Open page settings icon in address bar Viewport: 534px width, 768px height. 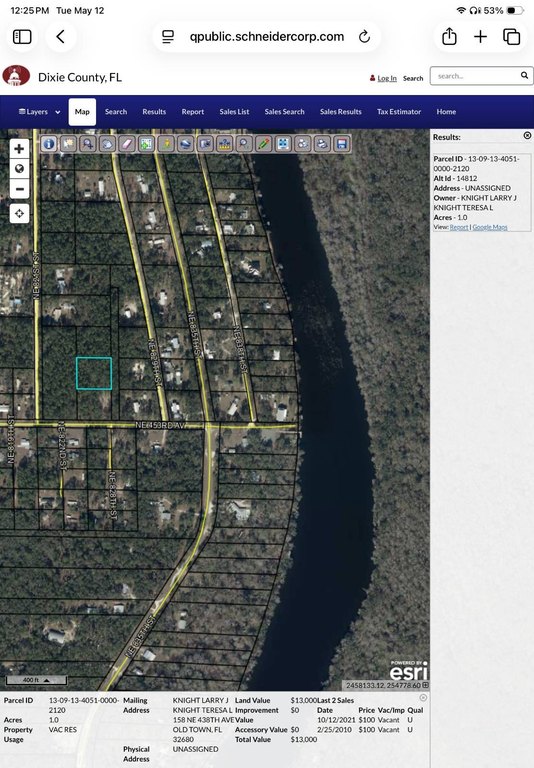tap(168, 37)
